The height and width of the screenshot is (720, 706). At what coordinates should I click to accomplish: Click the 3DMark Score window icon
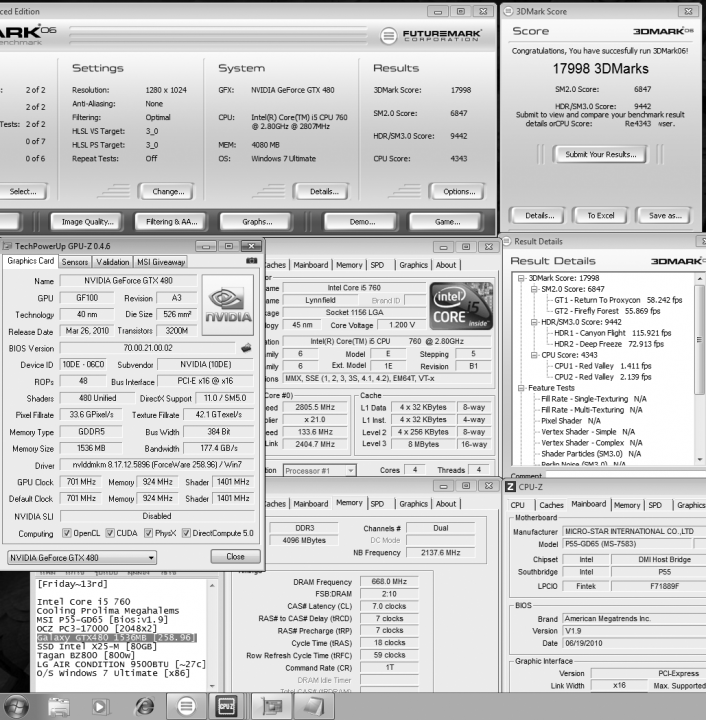pyautogui.click(x=508, y=11)
